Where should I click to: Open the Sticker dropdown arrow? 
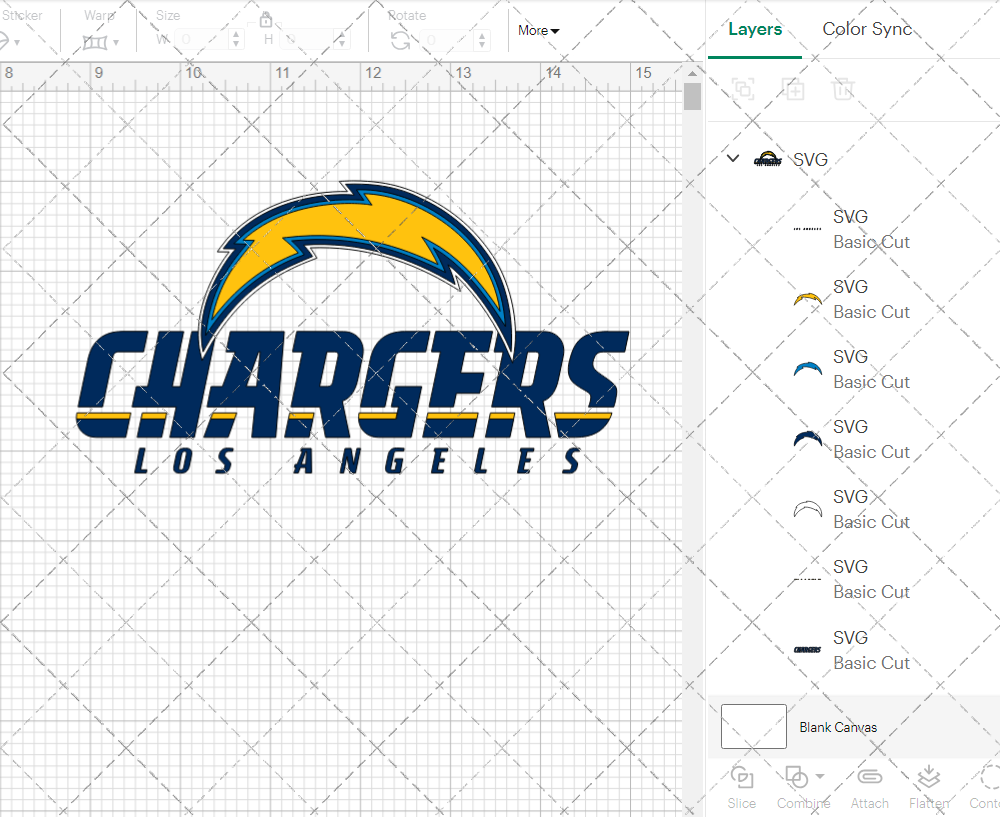tap(17, 43)
